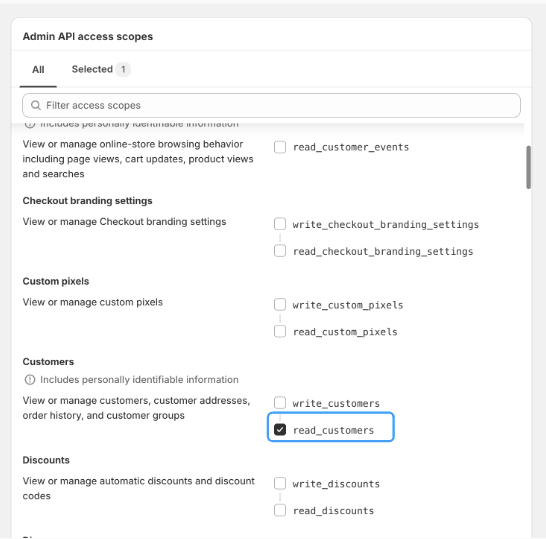Focus the Filter access scopes field
Image resolution: width=546 pixels, height=539 pixels.
click(x=271, y=106)
